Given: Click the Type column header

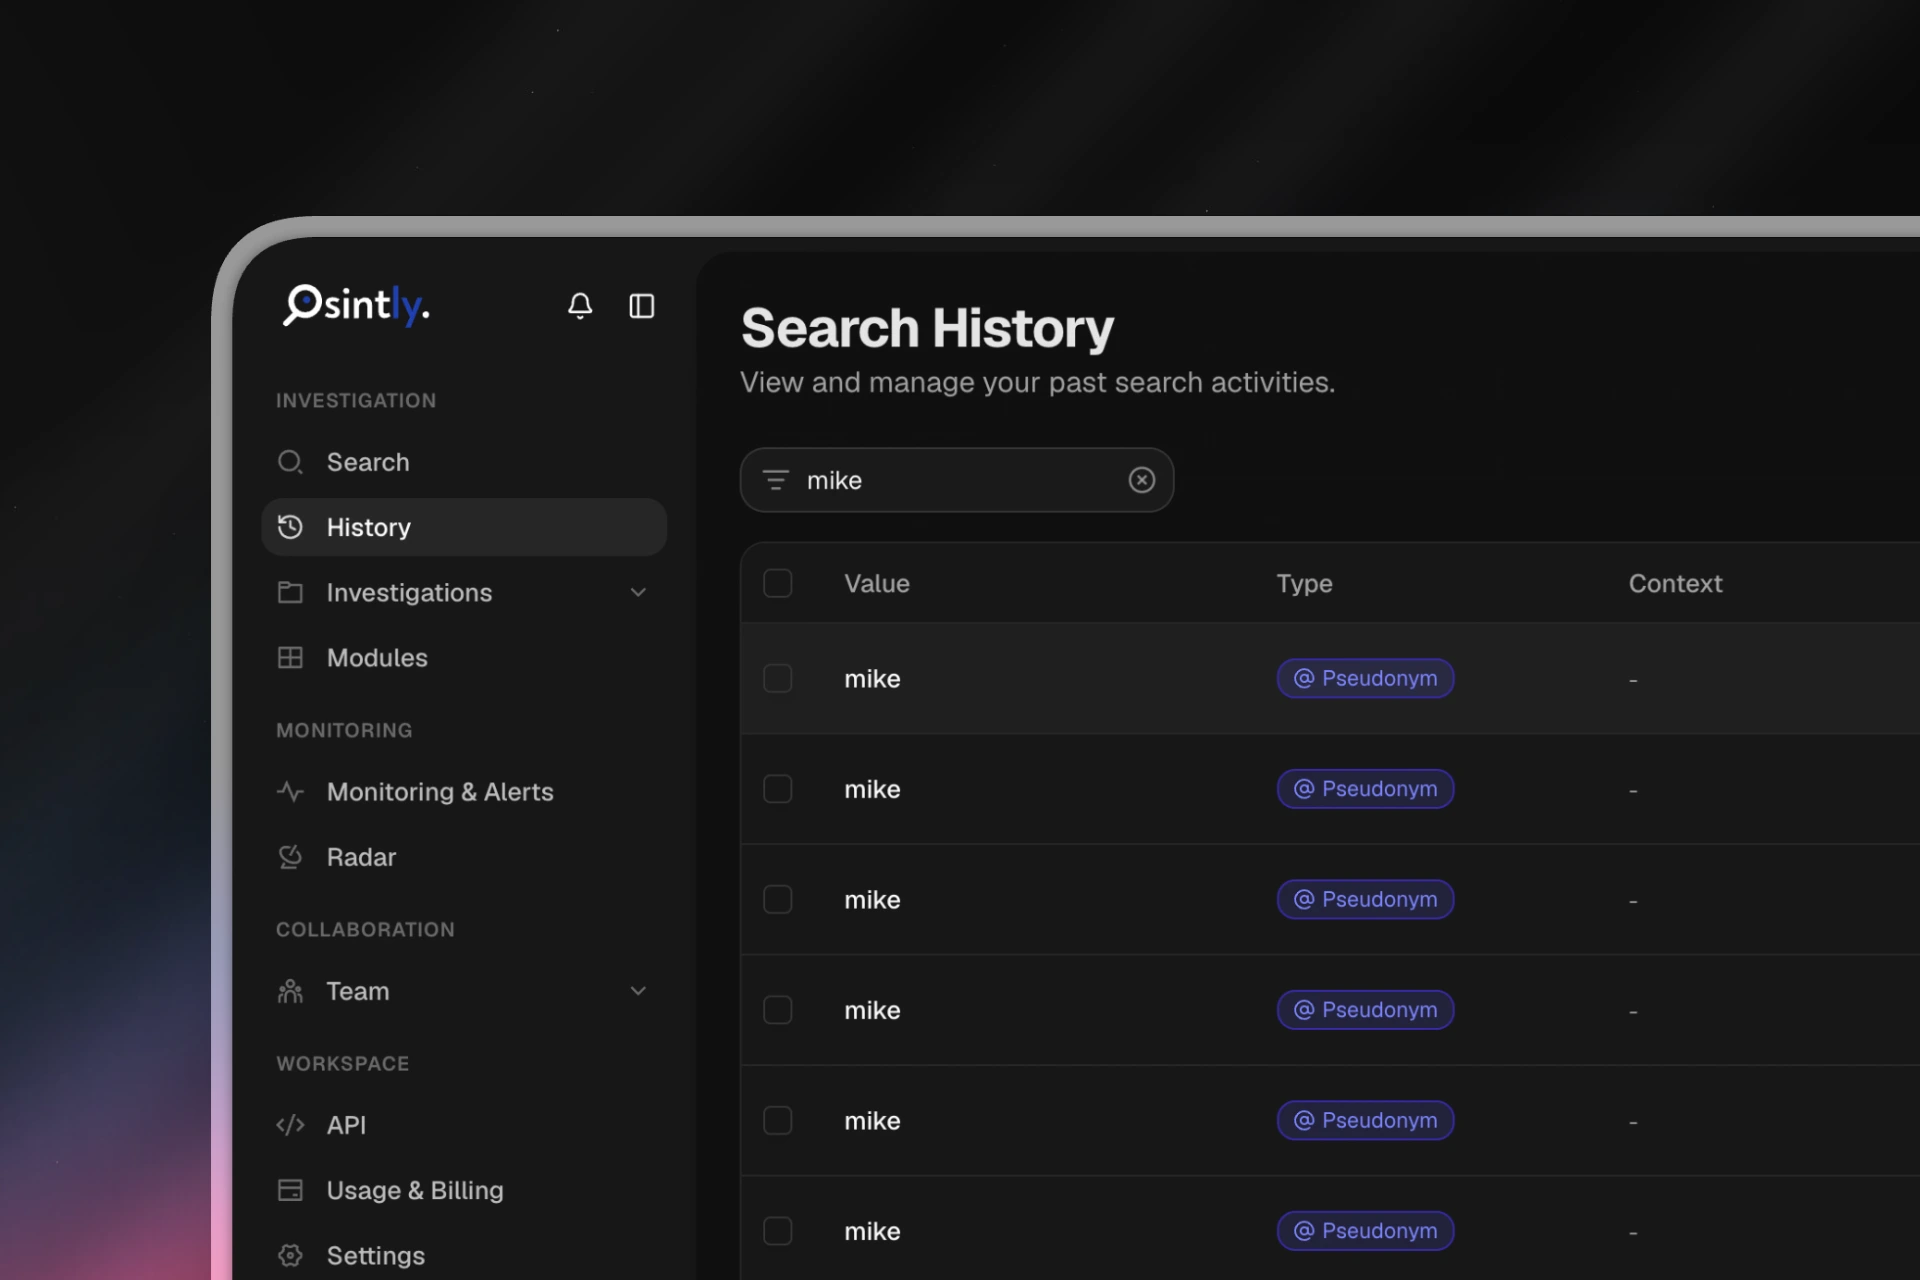Looking at the screenshot, I should (x=1304, y=583).
